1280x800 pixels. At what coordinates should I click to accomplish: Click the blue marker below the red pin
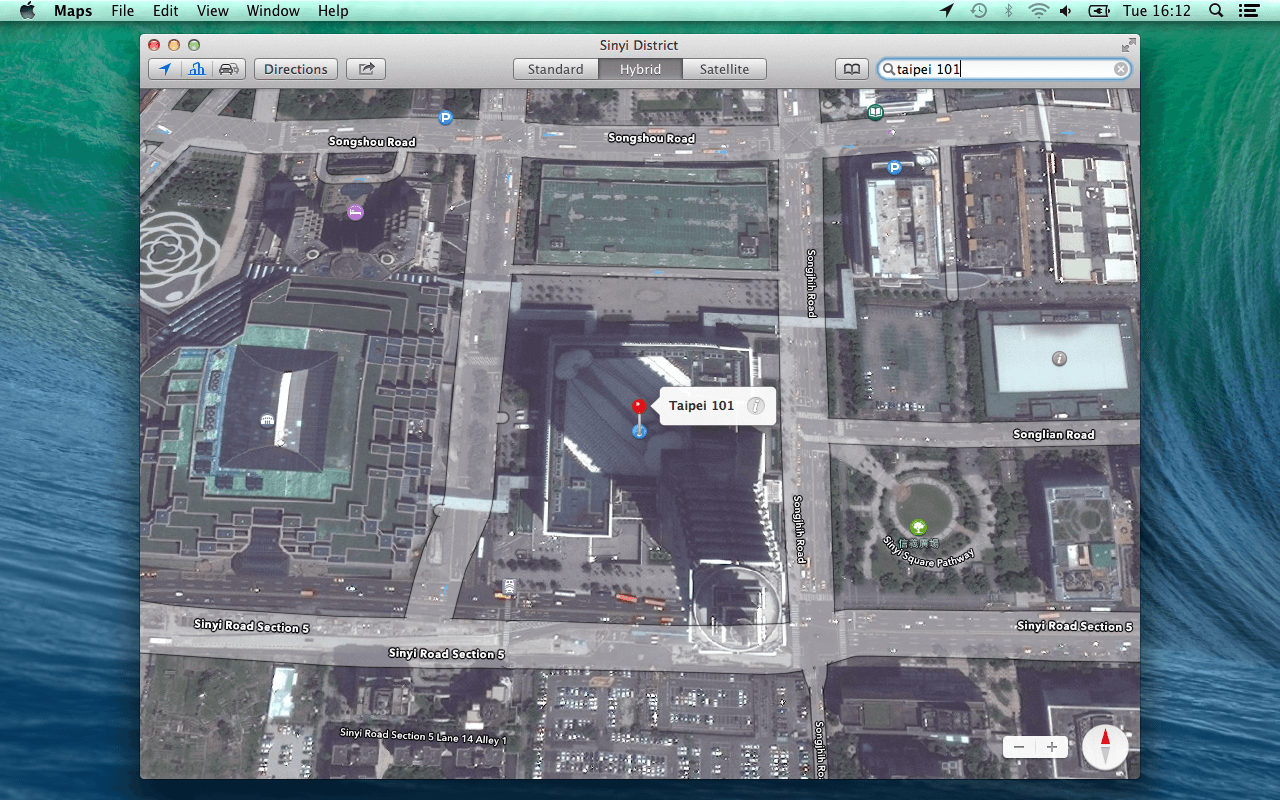point(639,431)
